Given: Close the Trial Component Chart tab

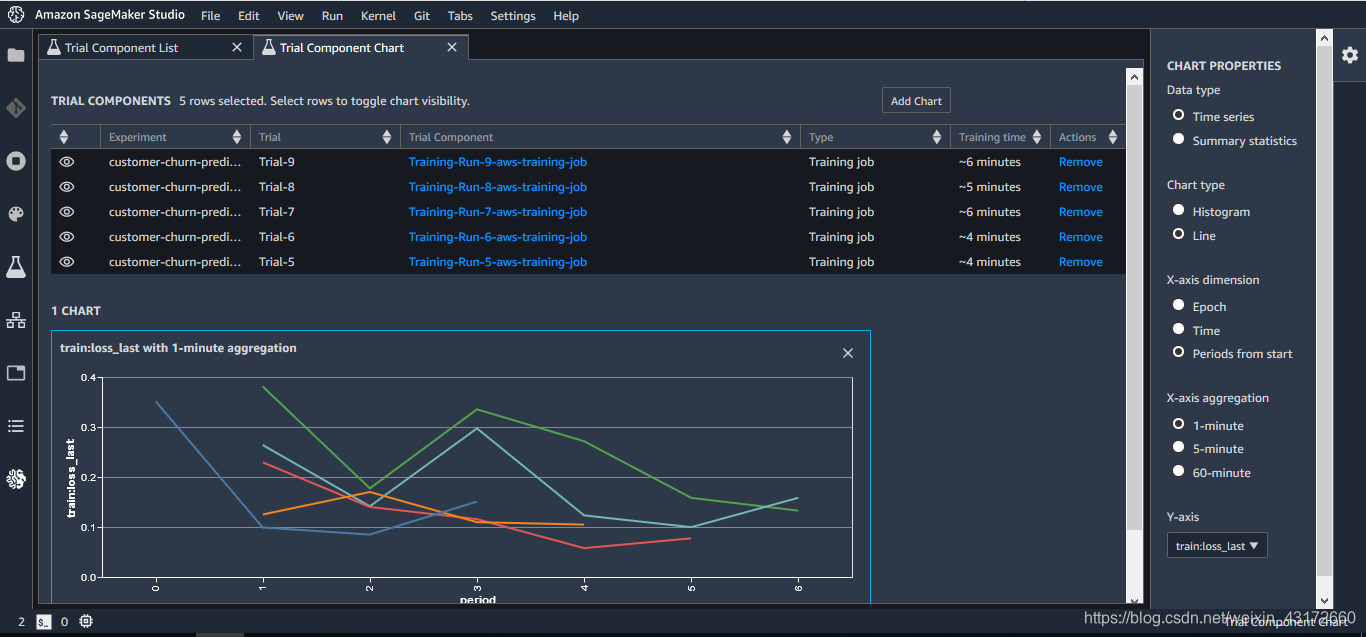Looking at the screenshot, I should 452,47.
